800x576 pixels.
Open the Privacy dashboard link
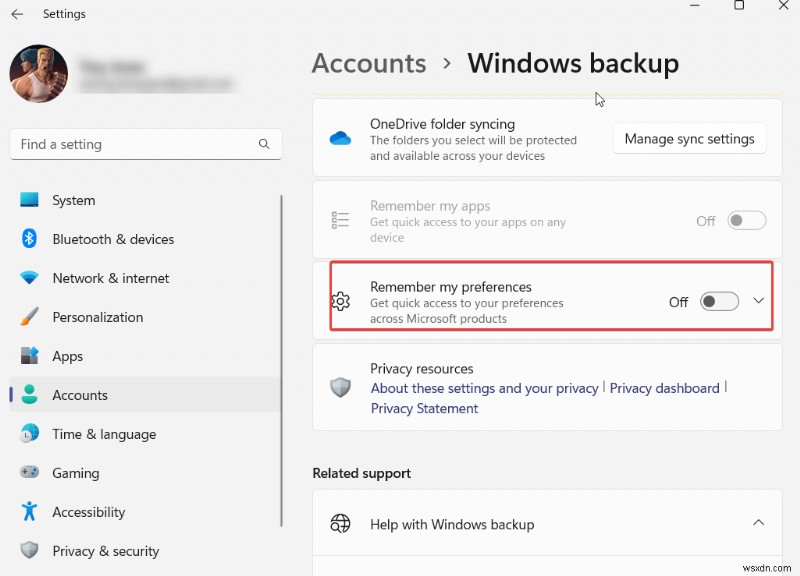[x=664, y=388]
